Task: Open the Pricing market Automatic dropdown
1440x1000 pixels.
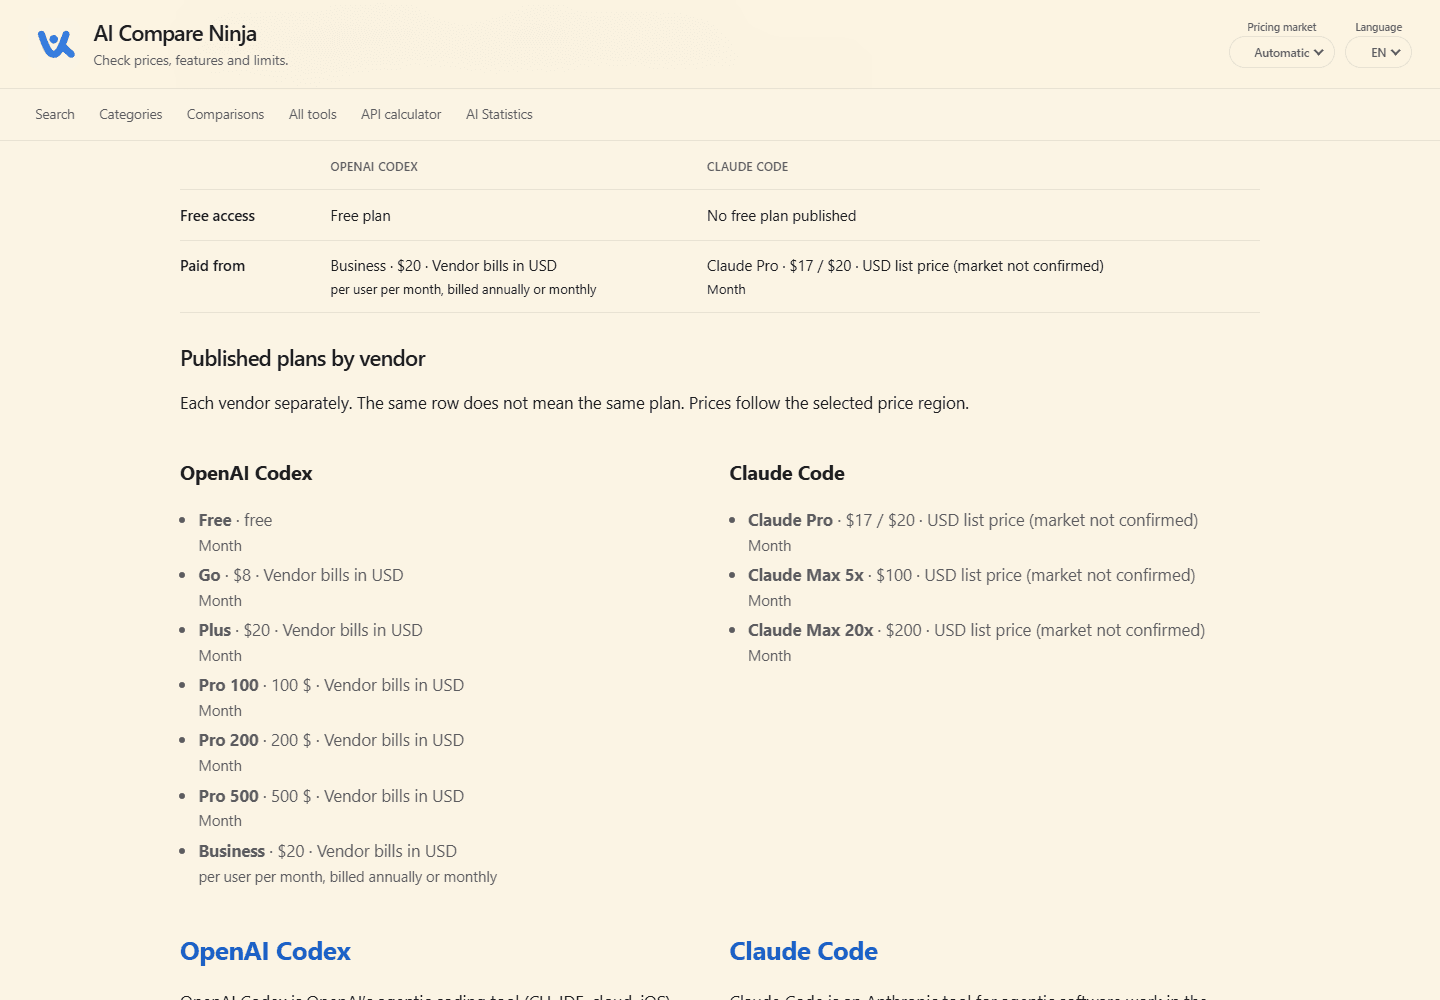Action: pyautogui.click(x=1282, y=53)
